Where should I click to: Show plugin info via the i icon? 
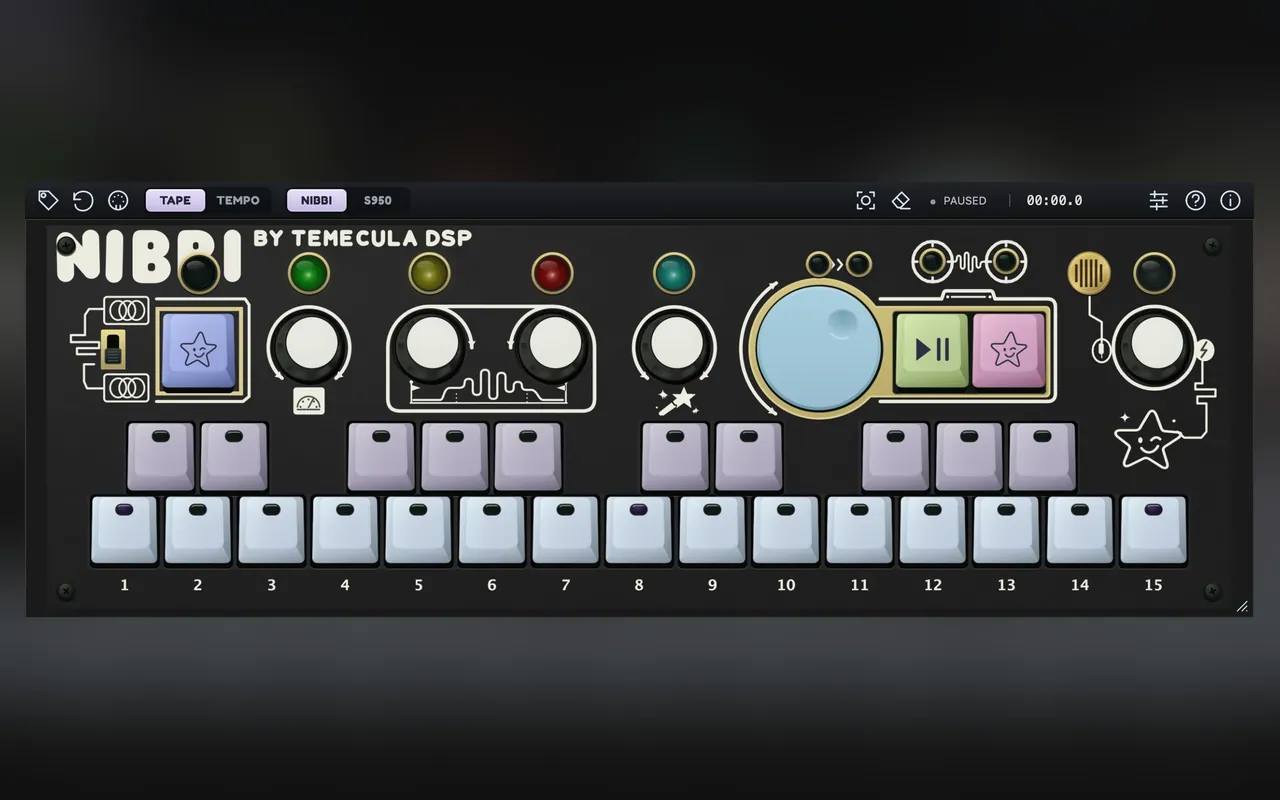click(1231, 200)
